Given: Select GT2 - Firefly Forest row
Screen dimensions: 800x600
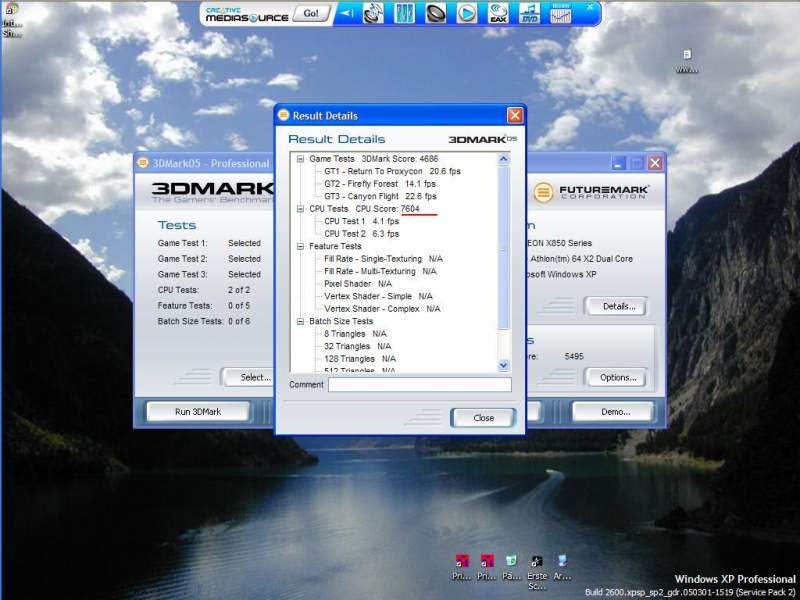Looking at the screenshot, I should pos(380,184).
